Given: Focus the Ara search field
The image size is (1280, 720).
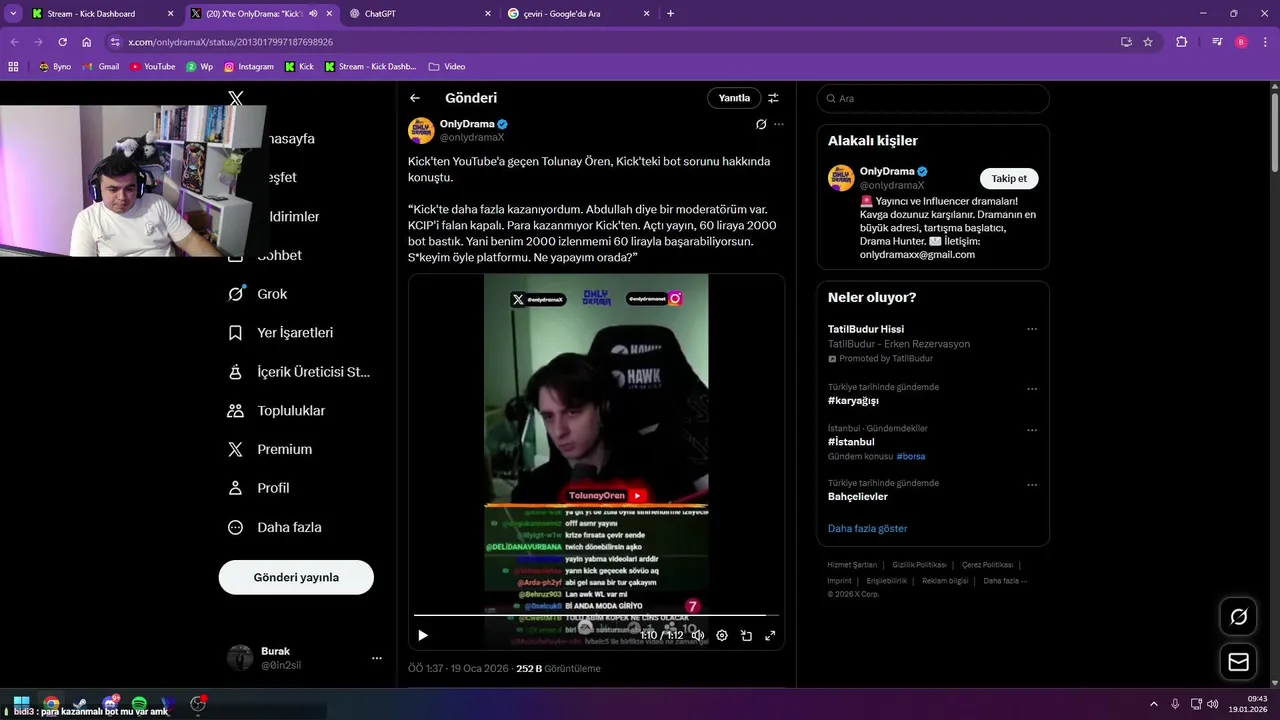Looking at the screenshot, I should click(x=933, y=98).
